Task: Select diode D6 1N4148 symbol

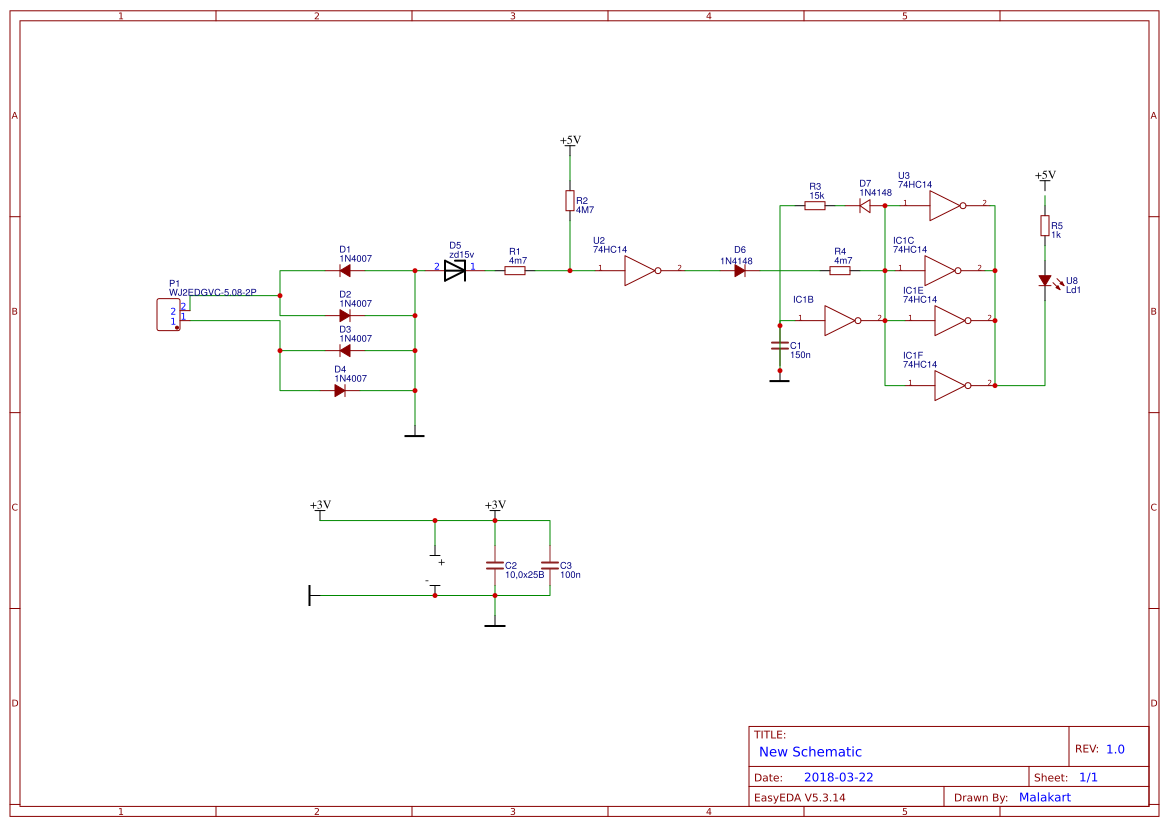Action: click(740, 271)
